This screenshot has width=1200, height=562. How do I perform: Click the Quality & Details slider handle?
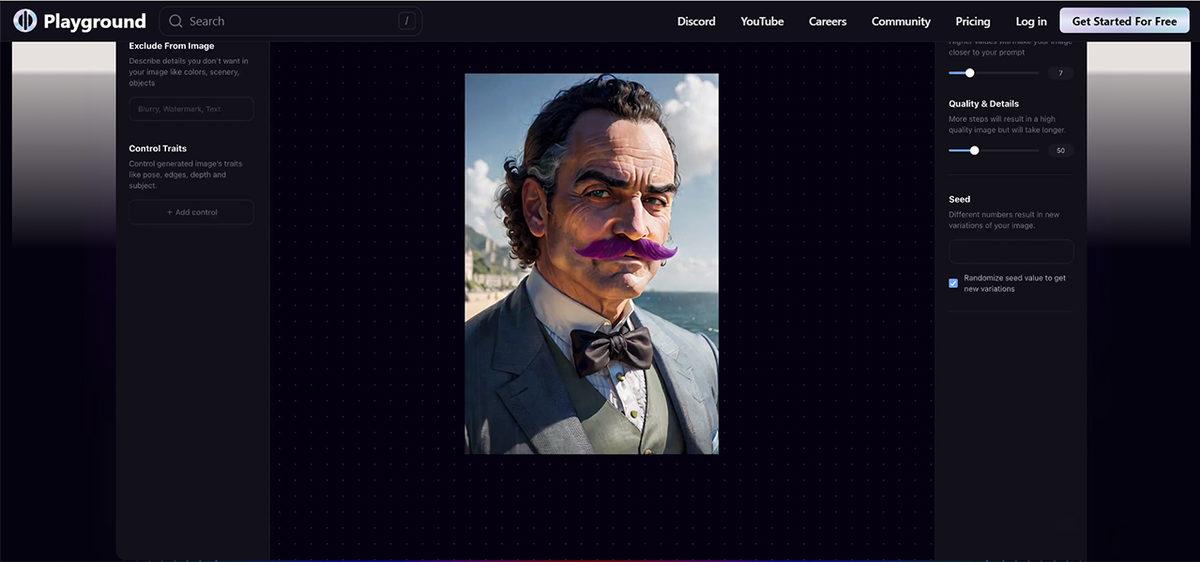pos(974,150)
